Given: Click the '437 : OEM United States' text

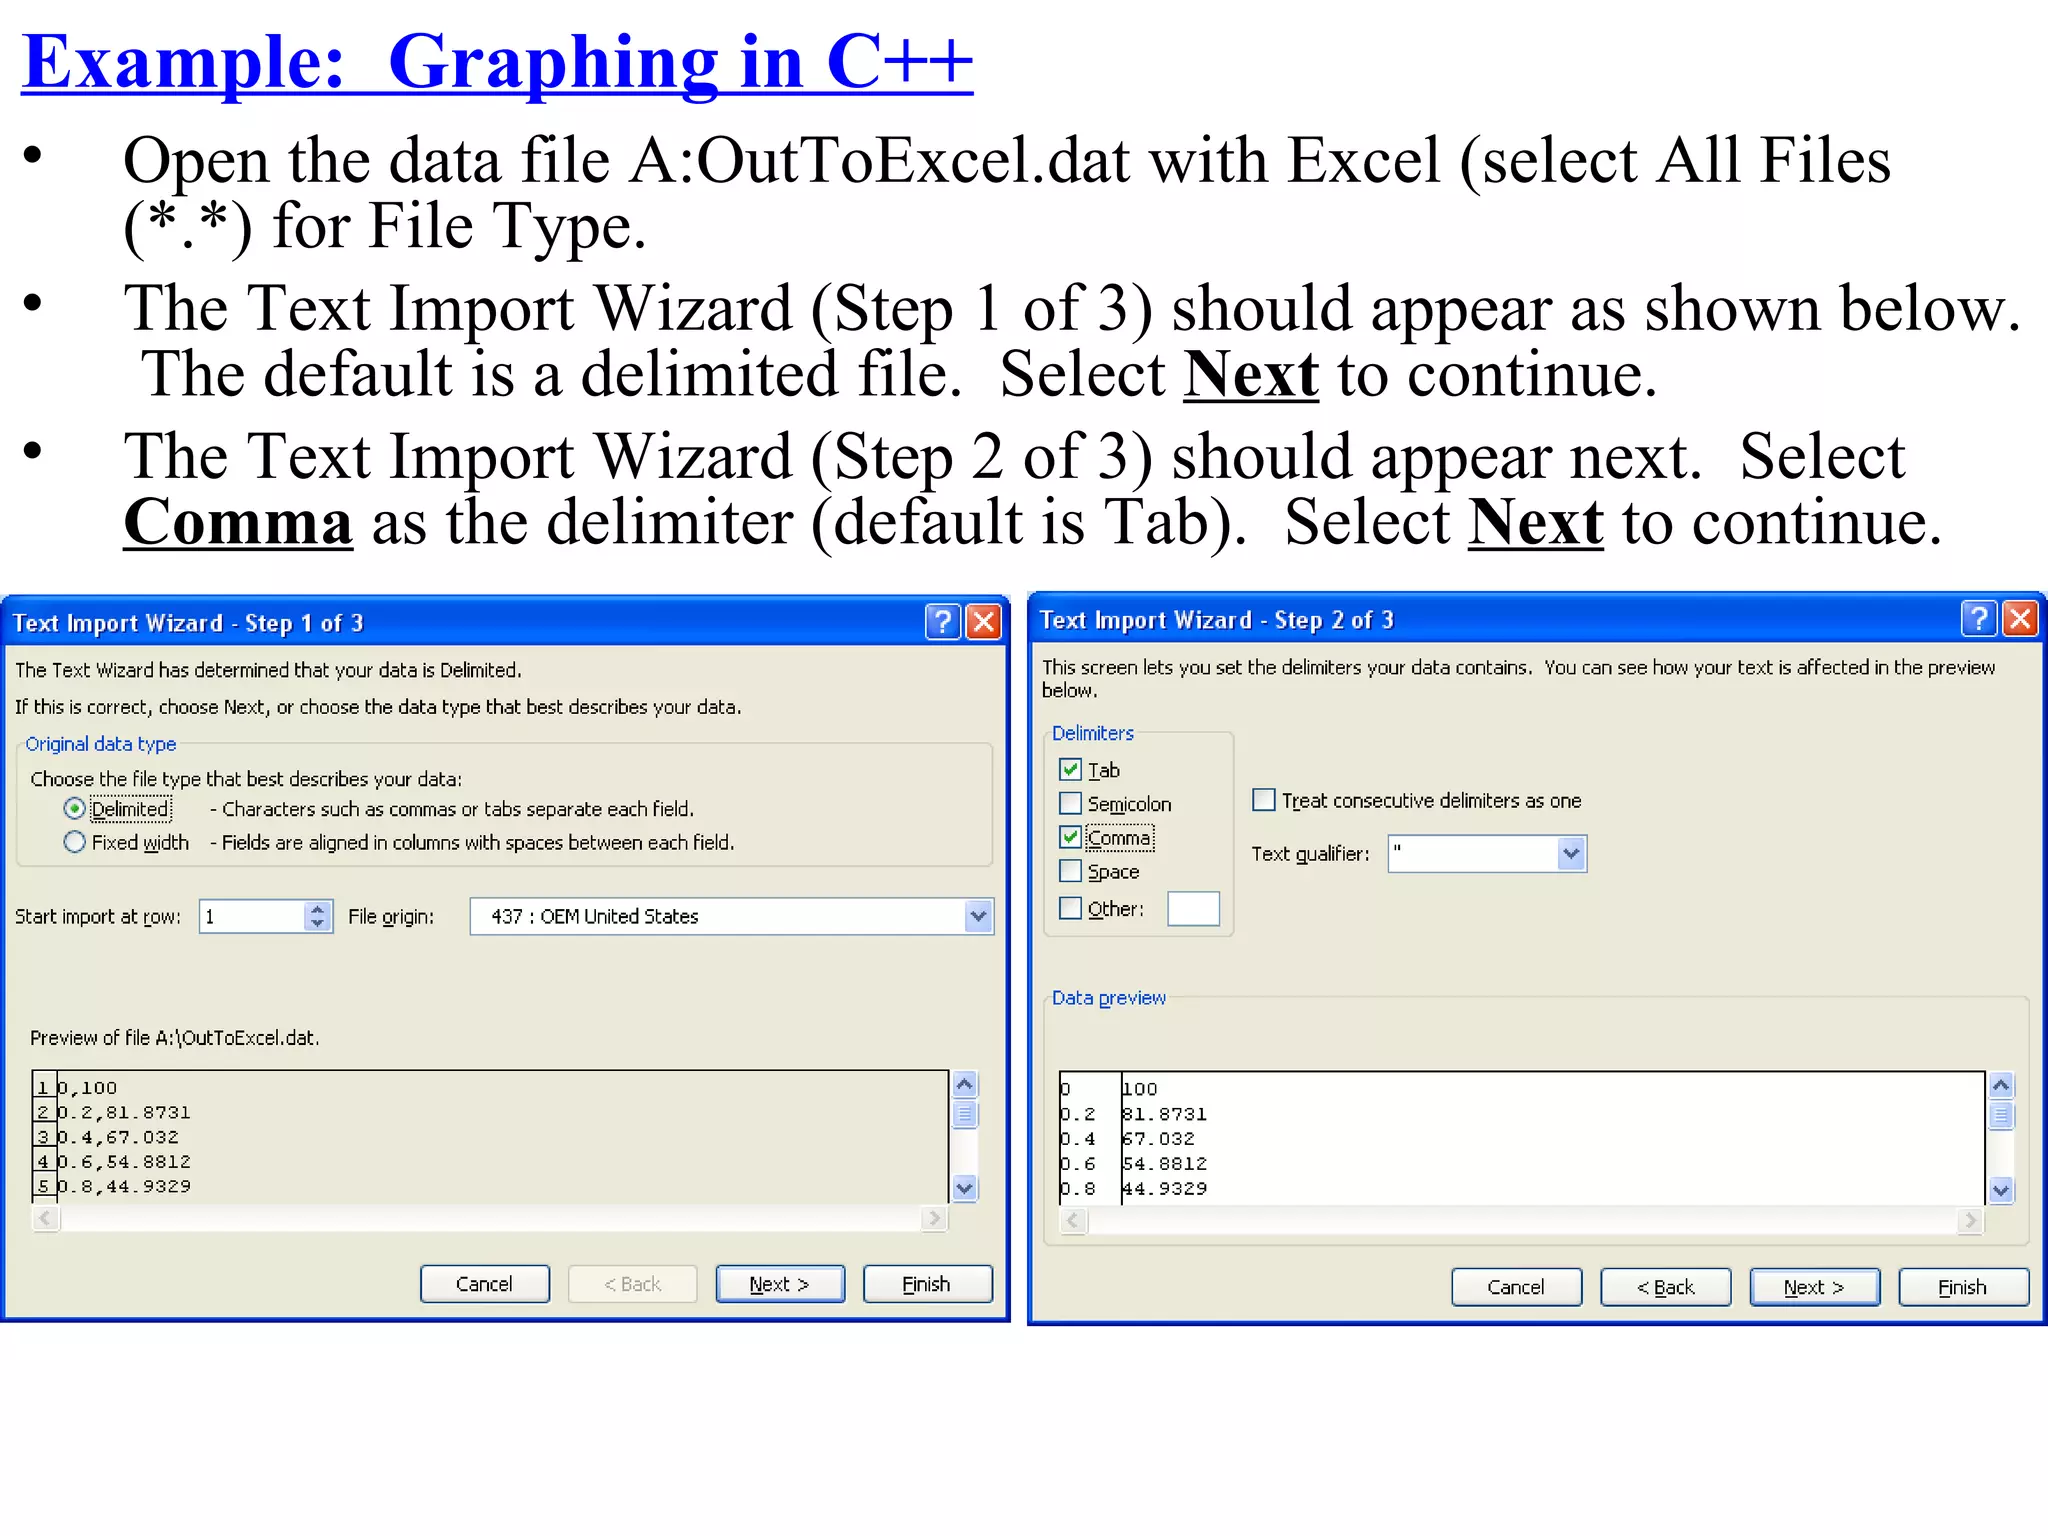Looking at the screenshot, I should click(x=594, y=916).
